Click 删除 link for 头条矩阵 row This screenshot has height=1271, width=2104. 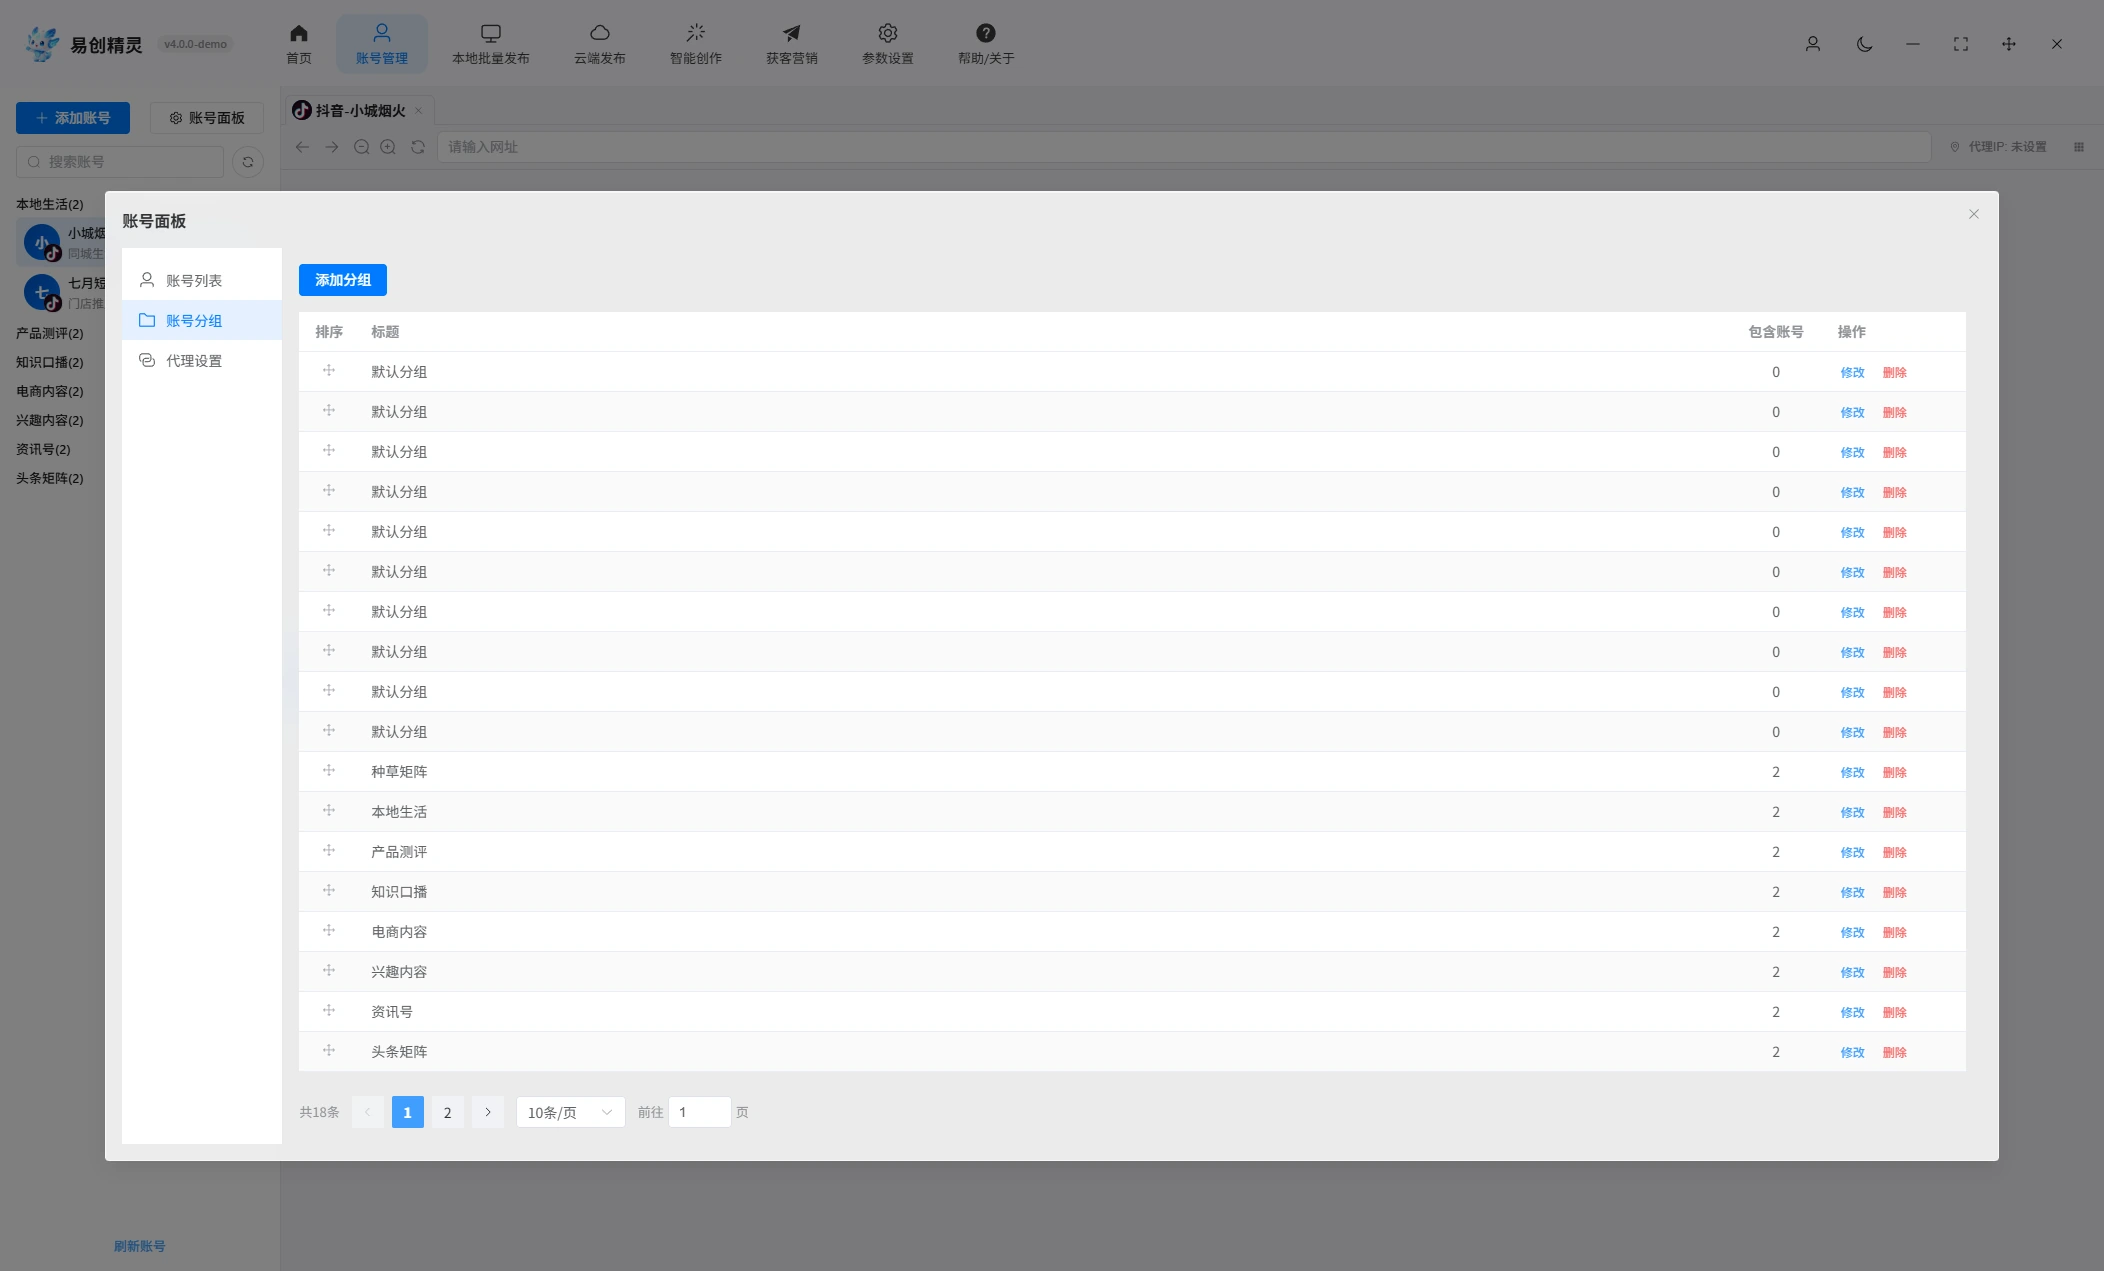point(1894,1052)
